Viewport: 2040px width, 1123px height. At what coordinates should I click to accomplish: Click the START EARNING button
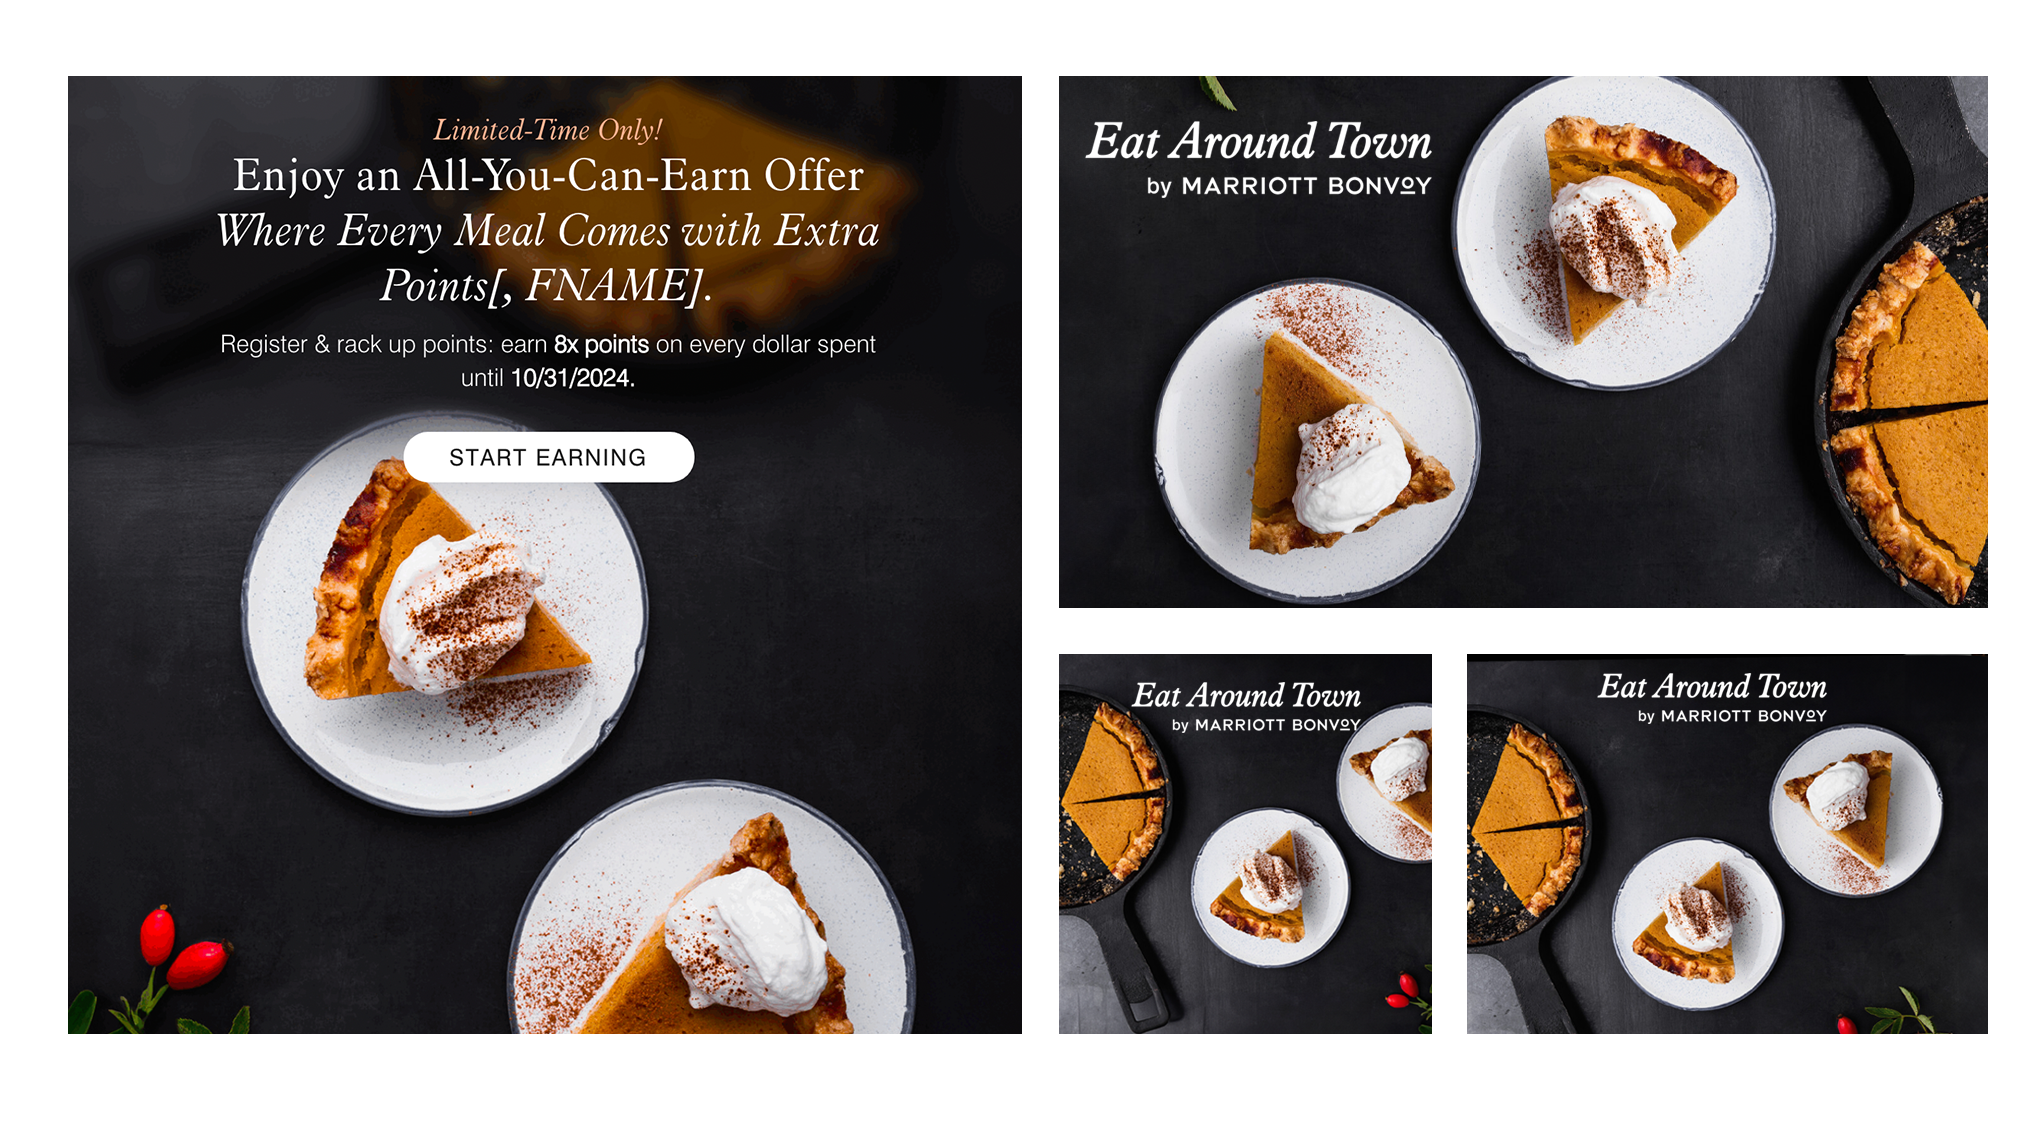[548, 457]
